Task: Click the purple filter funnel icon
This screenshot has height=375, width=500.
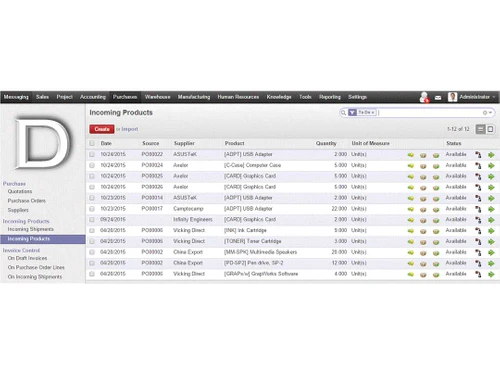Action: (352, 113)
